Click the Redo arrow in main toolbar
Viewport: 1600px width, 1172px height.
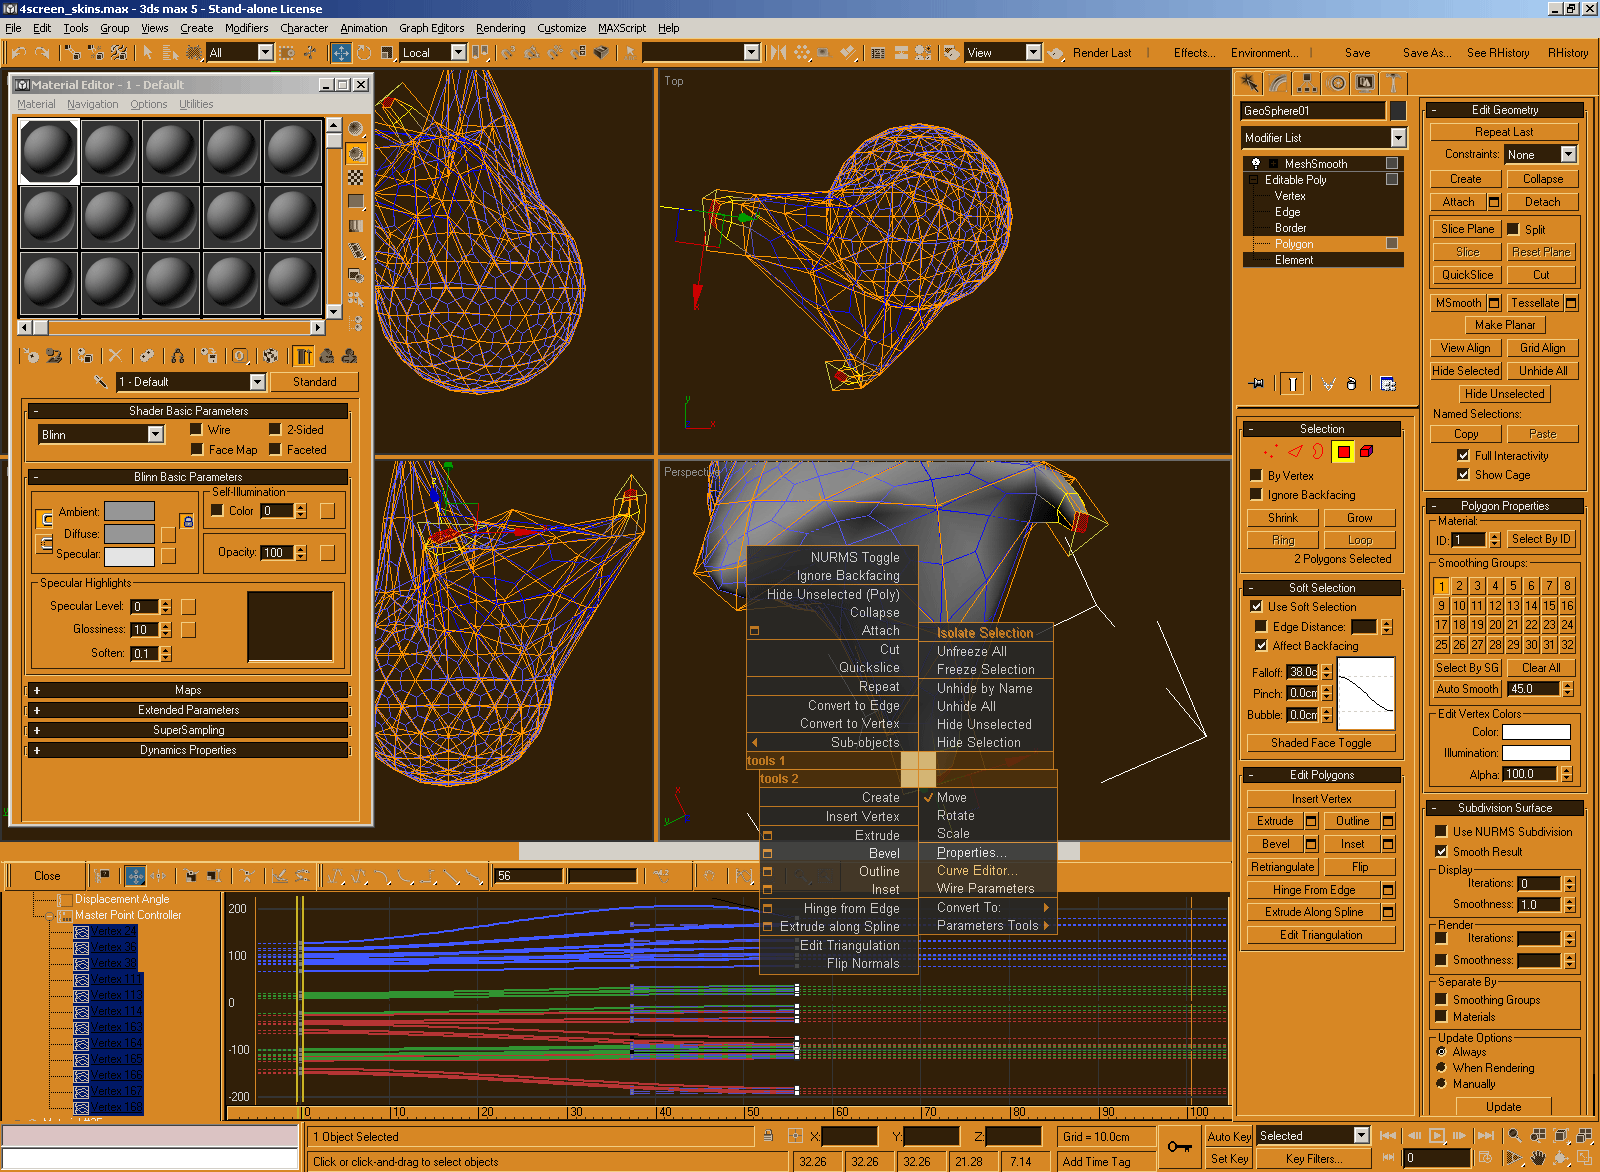click(42, 52)
